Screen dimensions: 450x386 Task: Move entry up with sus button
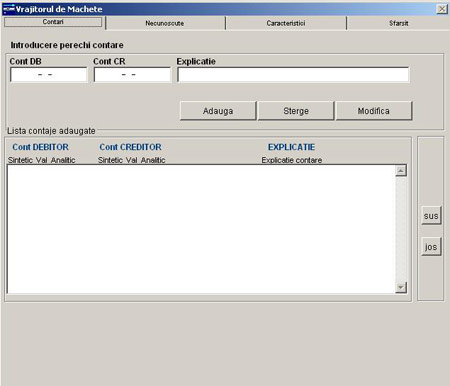click(x=431, y=216)
